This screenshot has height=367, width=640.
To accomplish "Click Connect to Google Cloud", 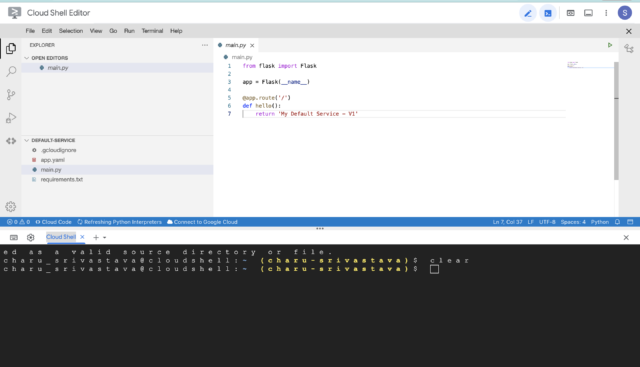I will pyautogui.click(x=202, y=222).
